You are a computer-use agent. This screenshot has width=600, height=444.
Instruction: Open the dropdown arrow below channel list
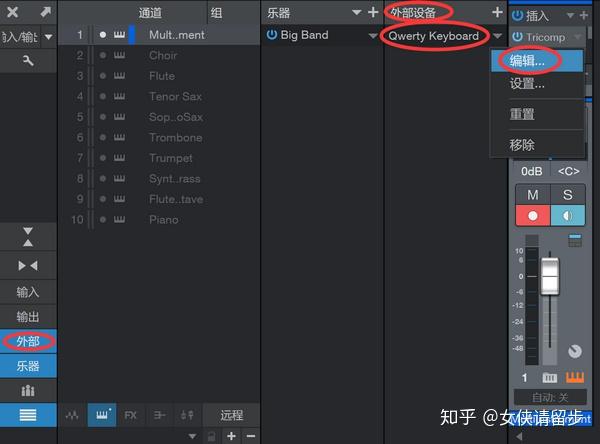192,436
